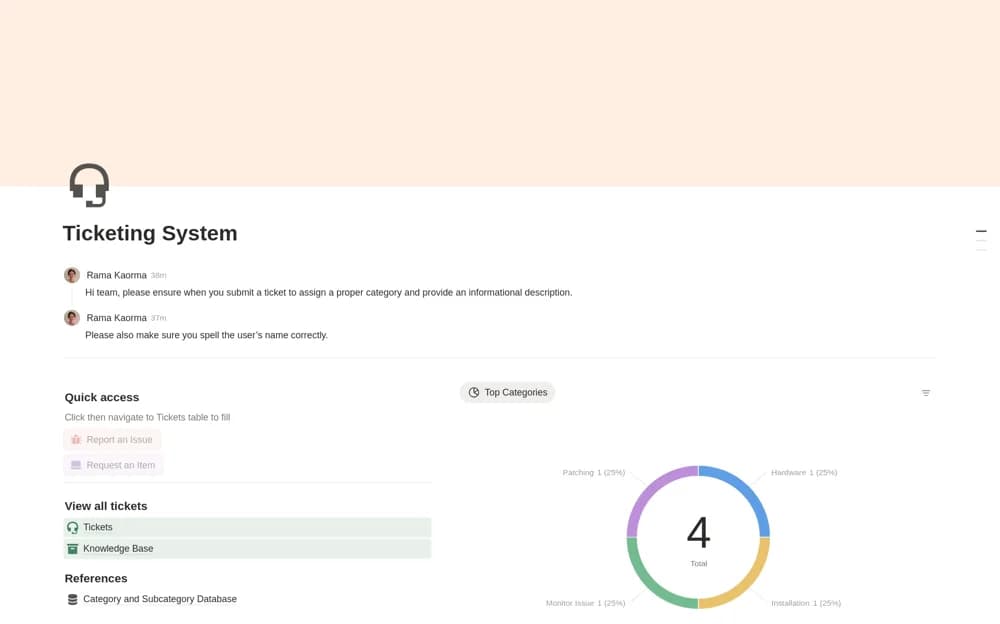Click the comment about spelling user's name
This screenshot has width=1000, height=624.
click(x=206, y=335)
